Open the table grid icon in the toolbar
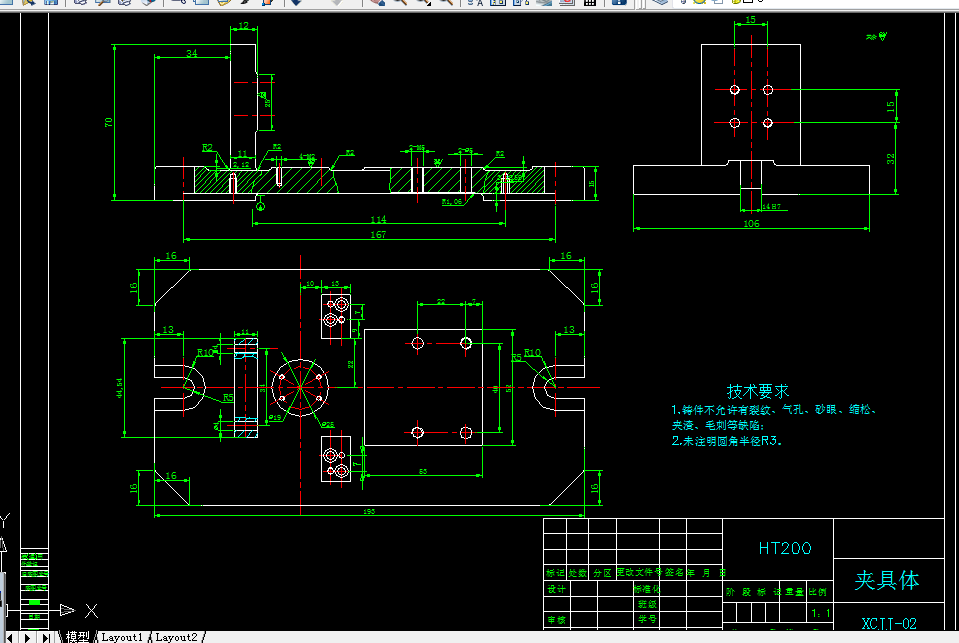 click(x=590, y=2)
